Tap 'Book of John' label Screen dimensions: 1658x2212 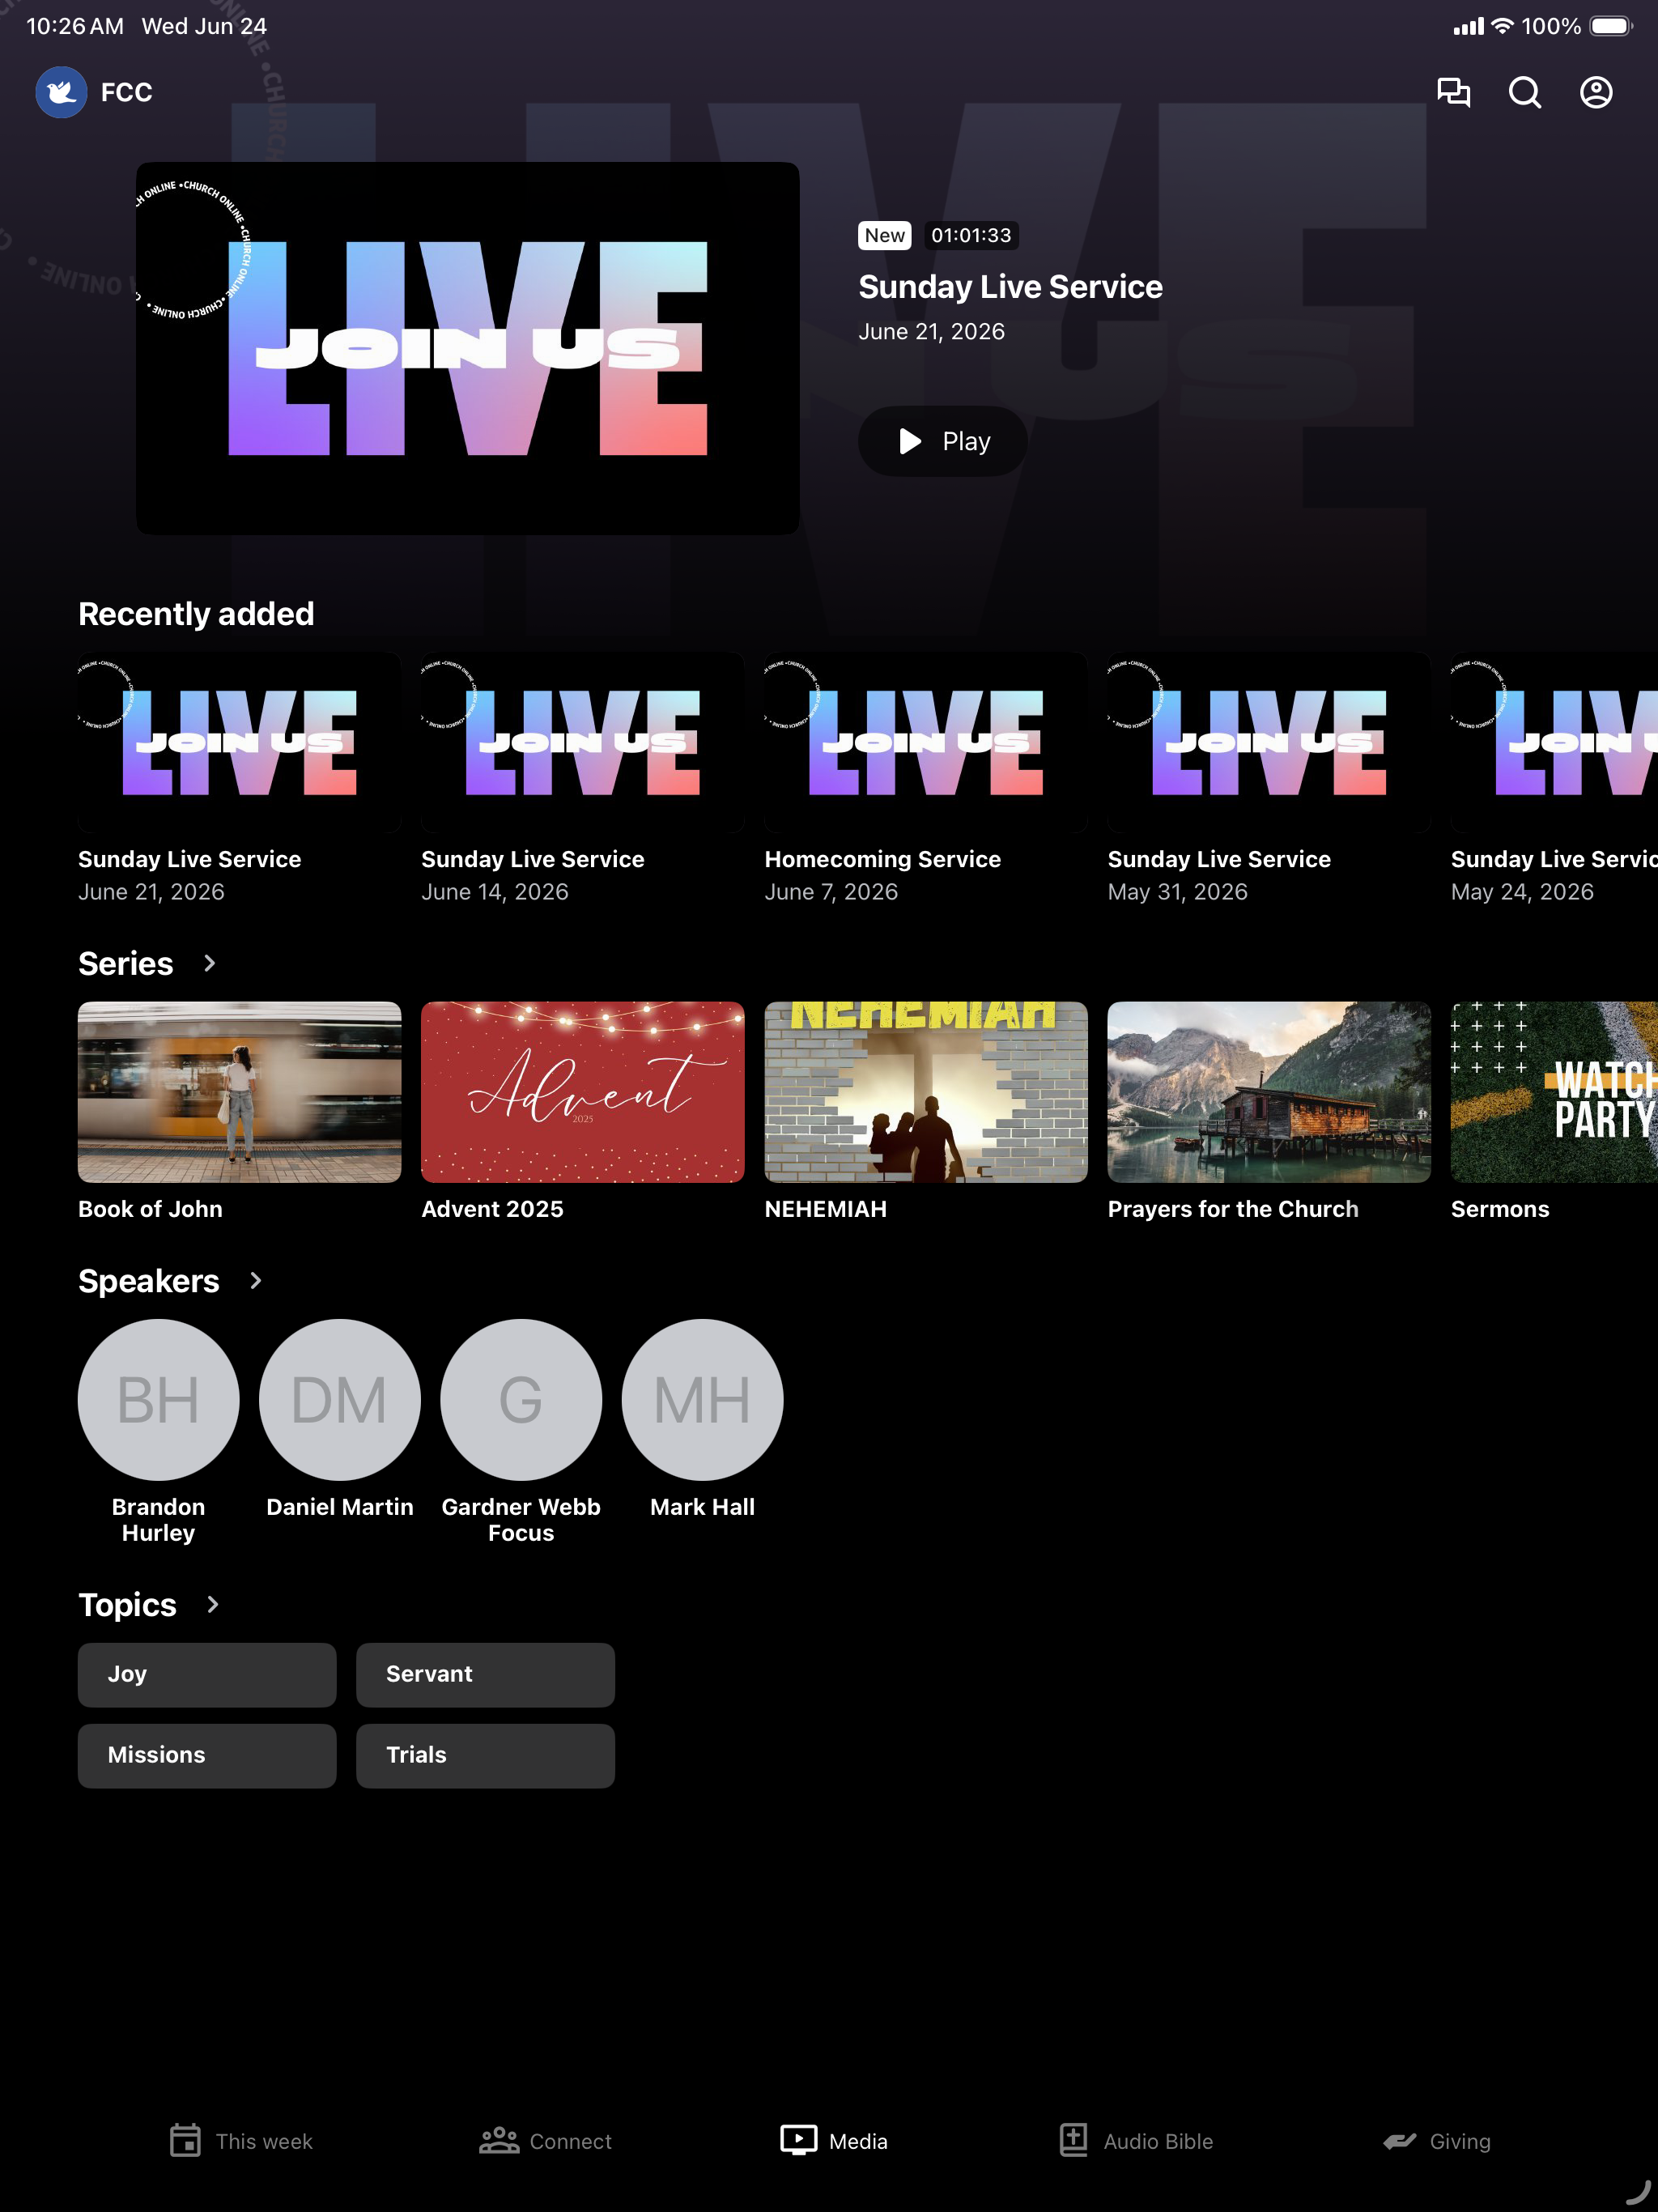click(150, 1209)
